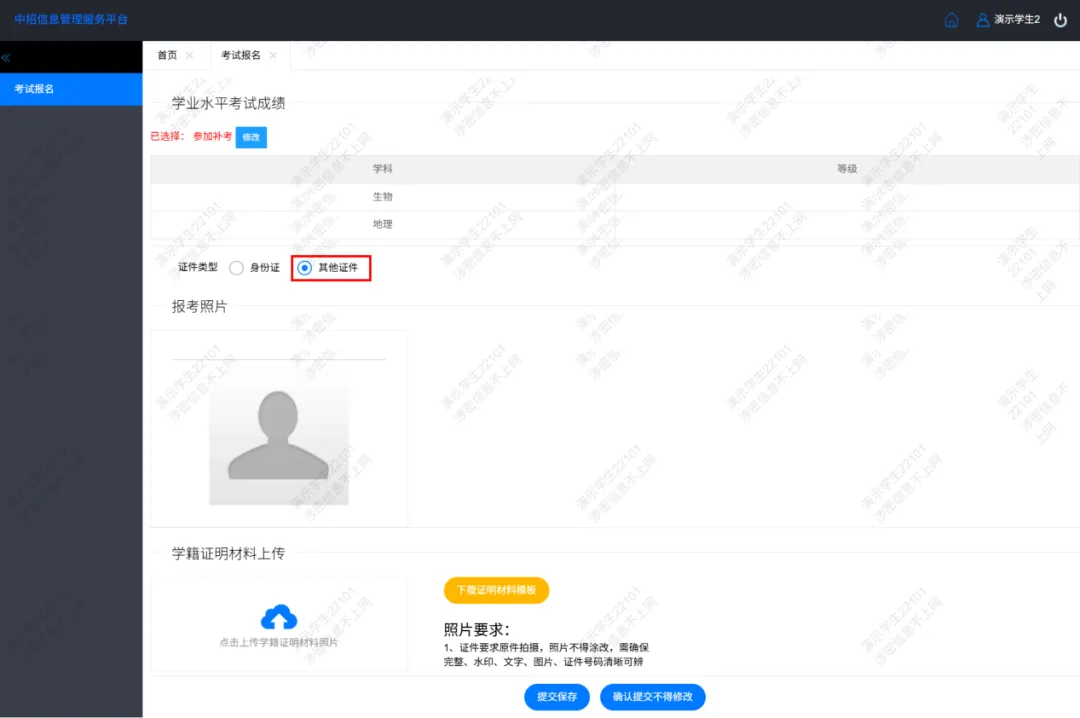Click the 生物 row in the grades table
This screenshot has height=718, width=1080.
(383, 196)
